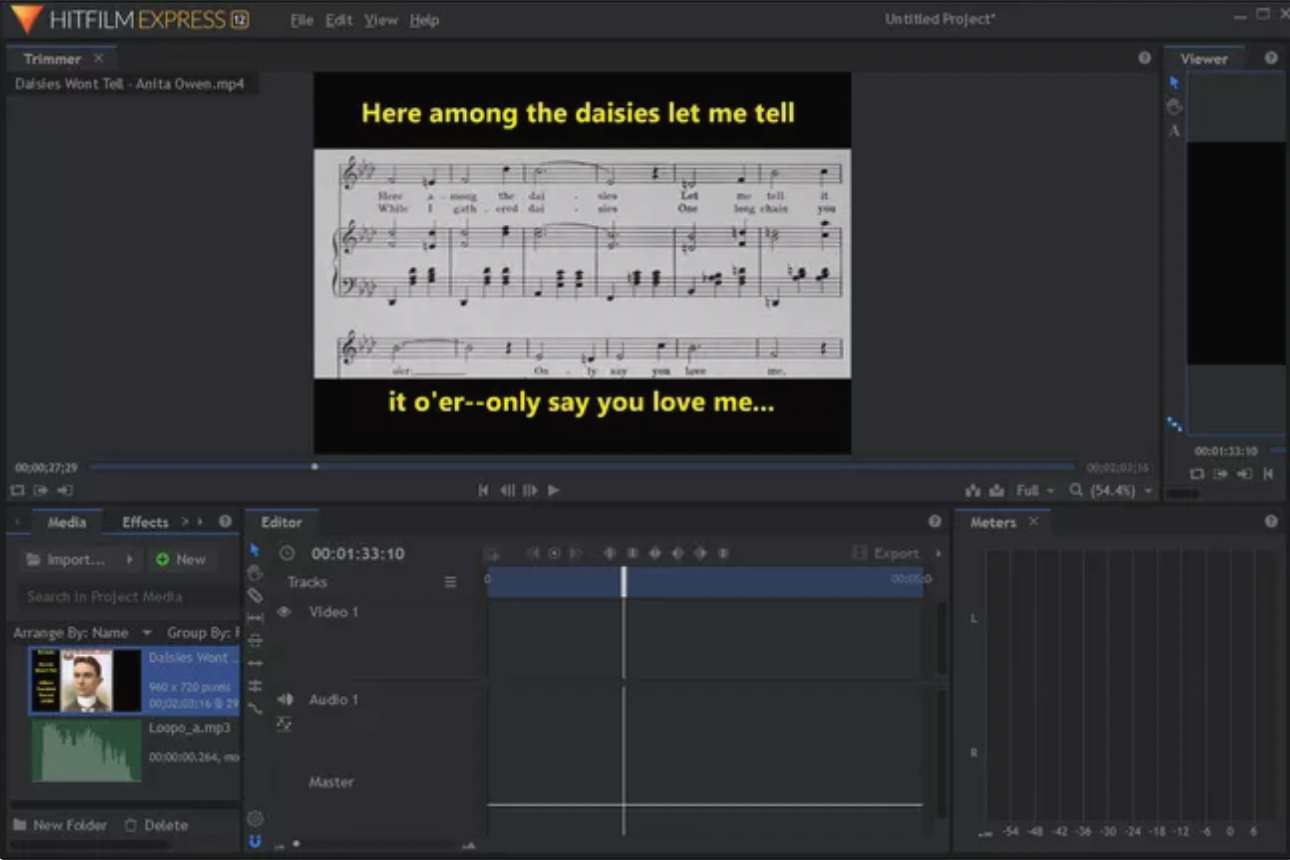
Task: Click the New Folder button in the Media panel
Action: [61, 825]
